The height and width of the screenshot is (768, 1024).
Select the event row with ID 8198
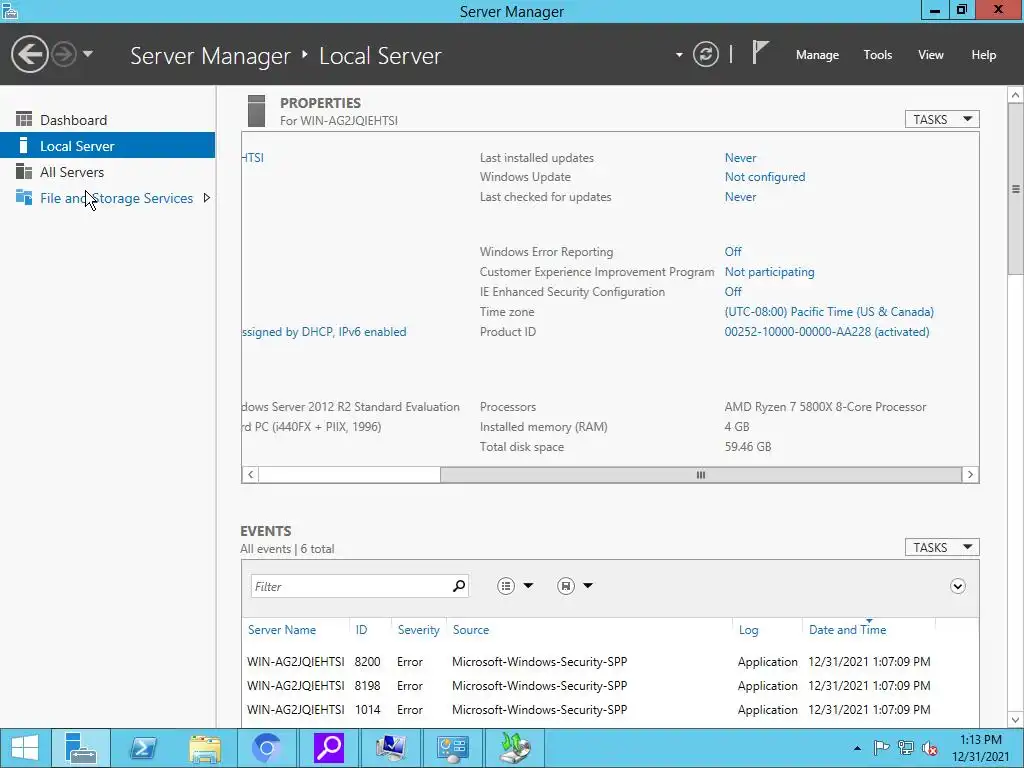point(610,686)
